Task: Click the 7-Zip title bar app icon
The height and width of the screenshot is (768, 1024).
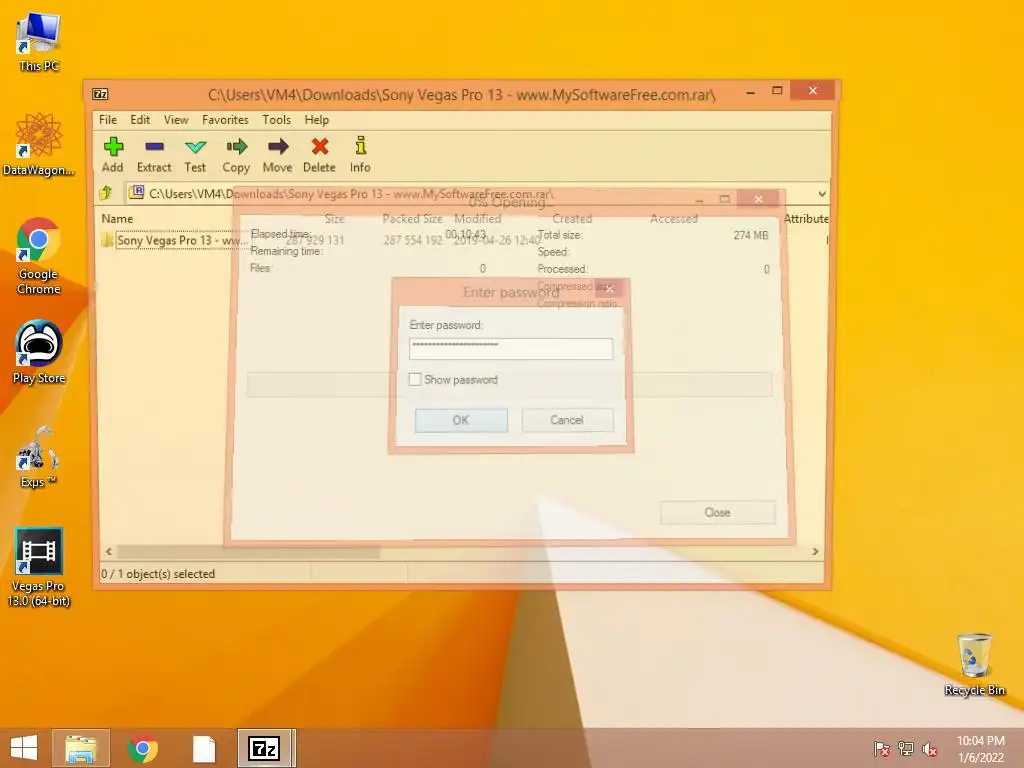Action: pyautogui.click(x=100, y=94)
